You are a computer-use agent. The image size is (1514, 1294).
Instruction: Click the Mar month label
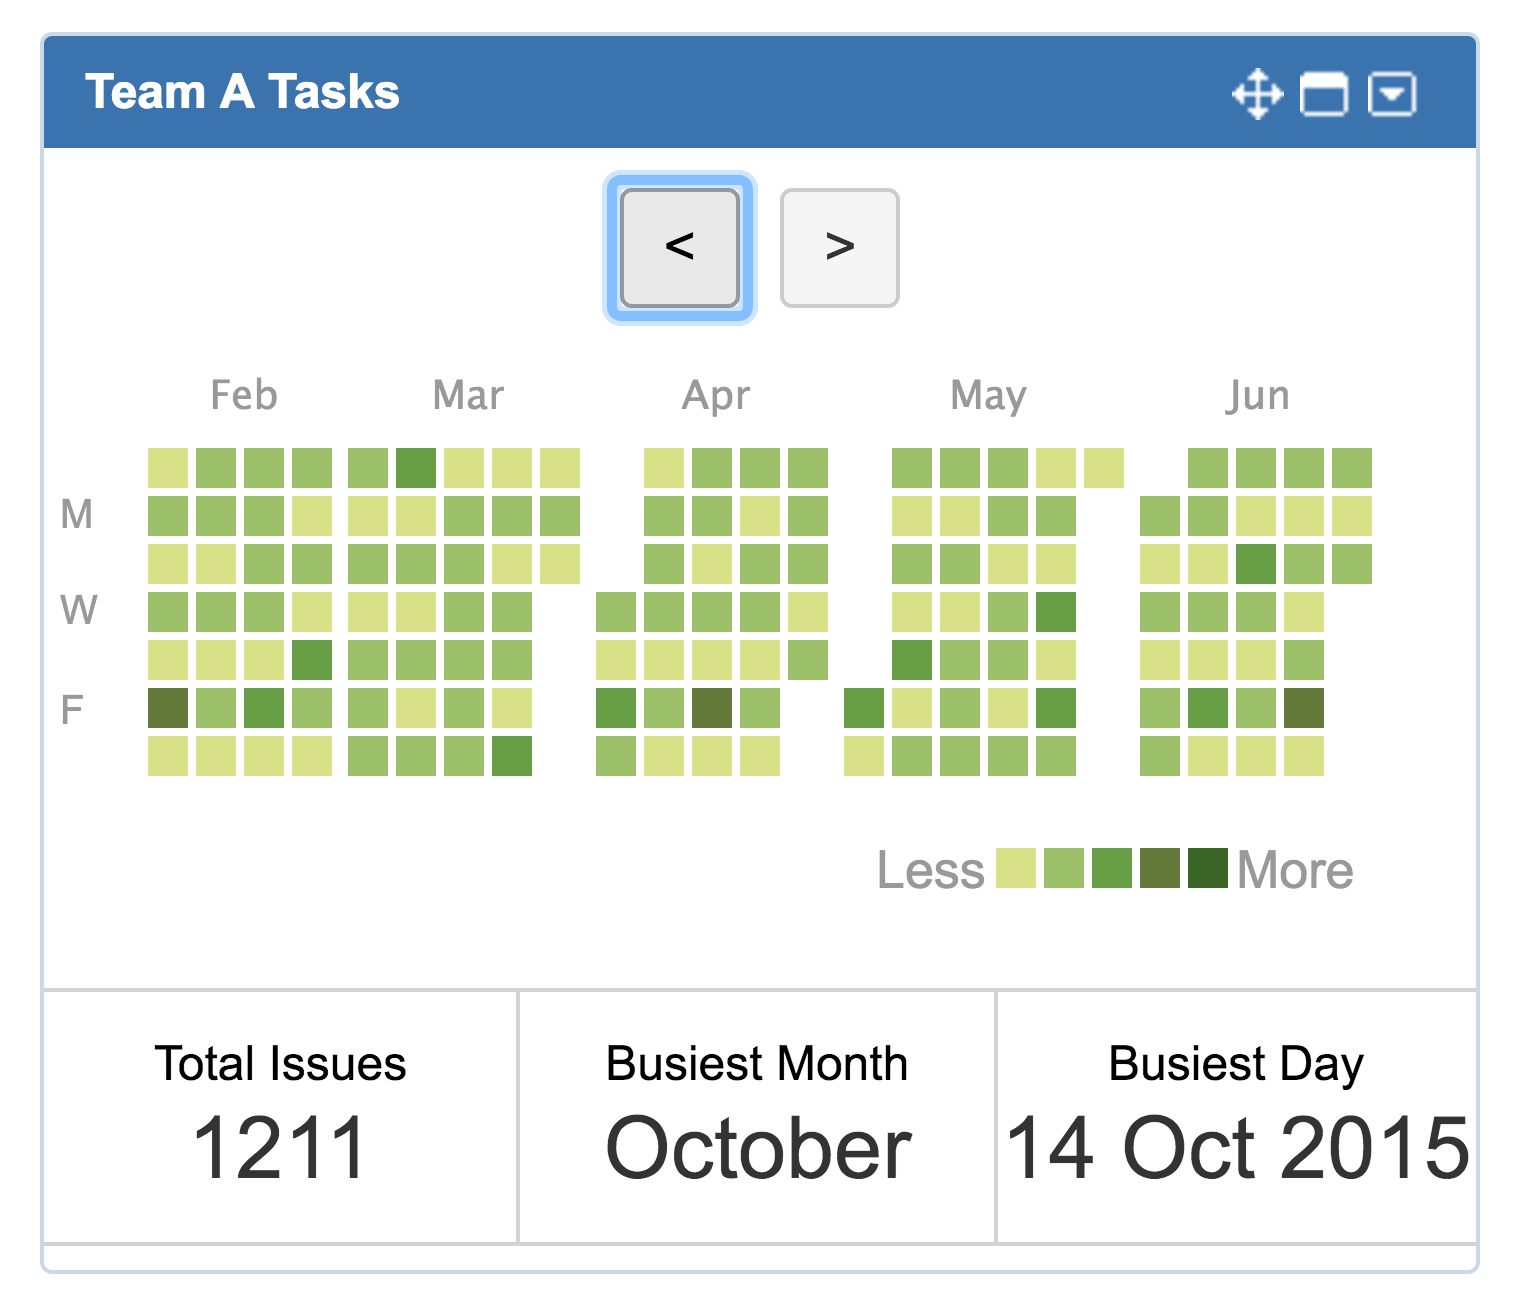pyautogui.click(x=468, y=395)
